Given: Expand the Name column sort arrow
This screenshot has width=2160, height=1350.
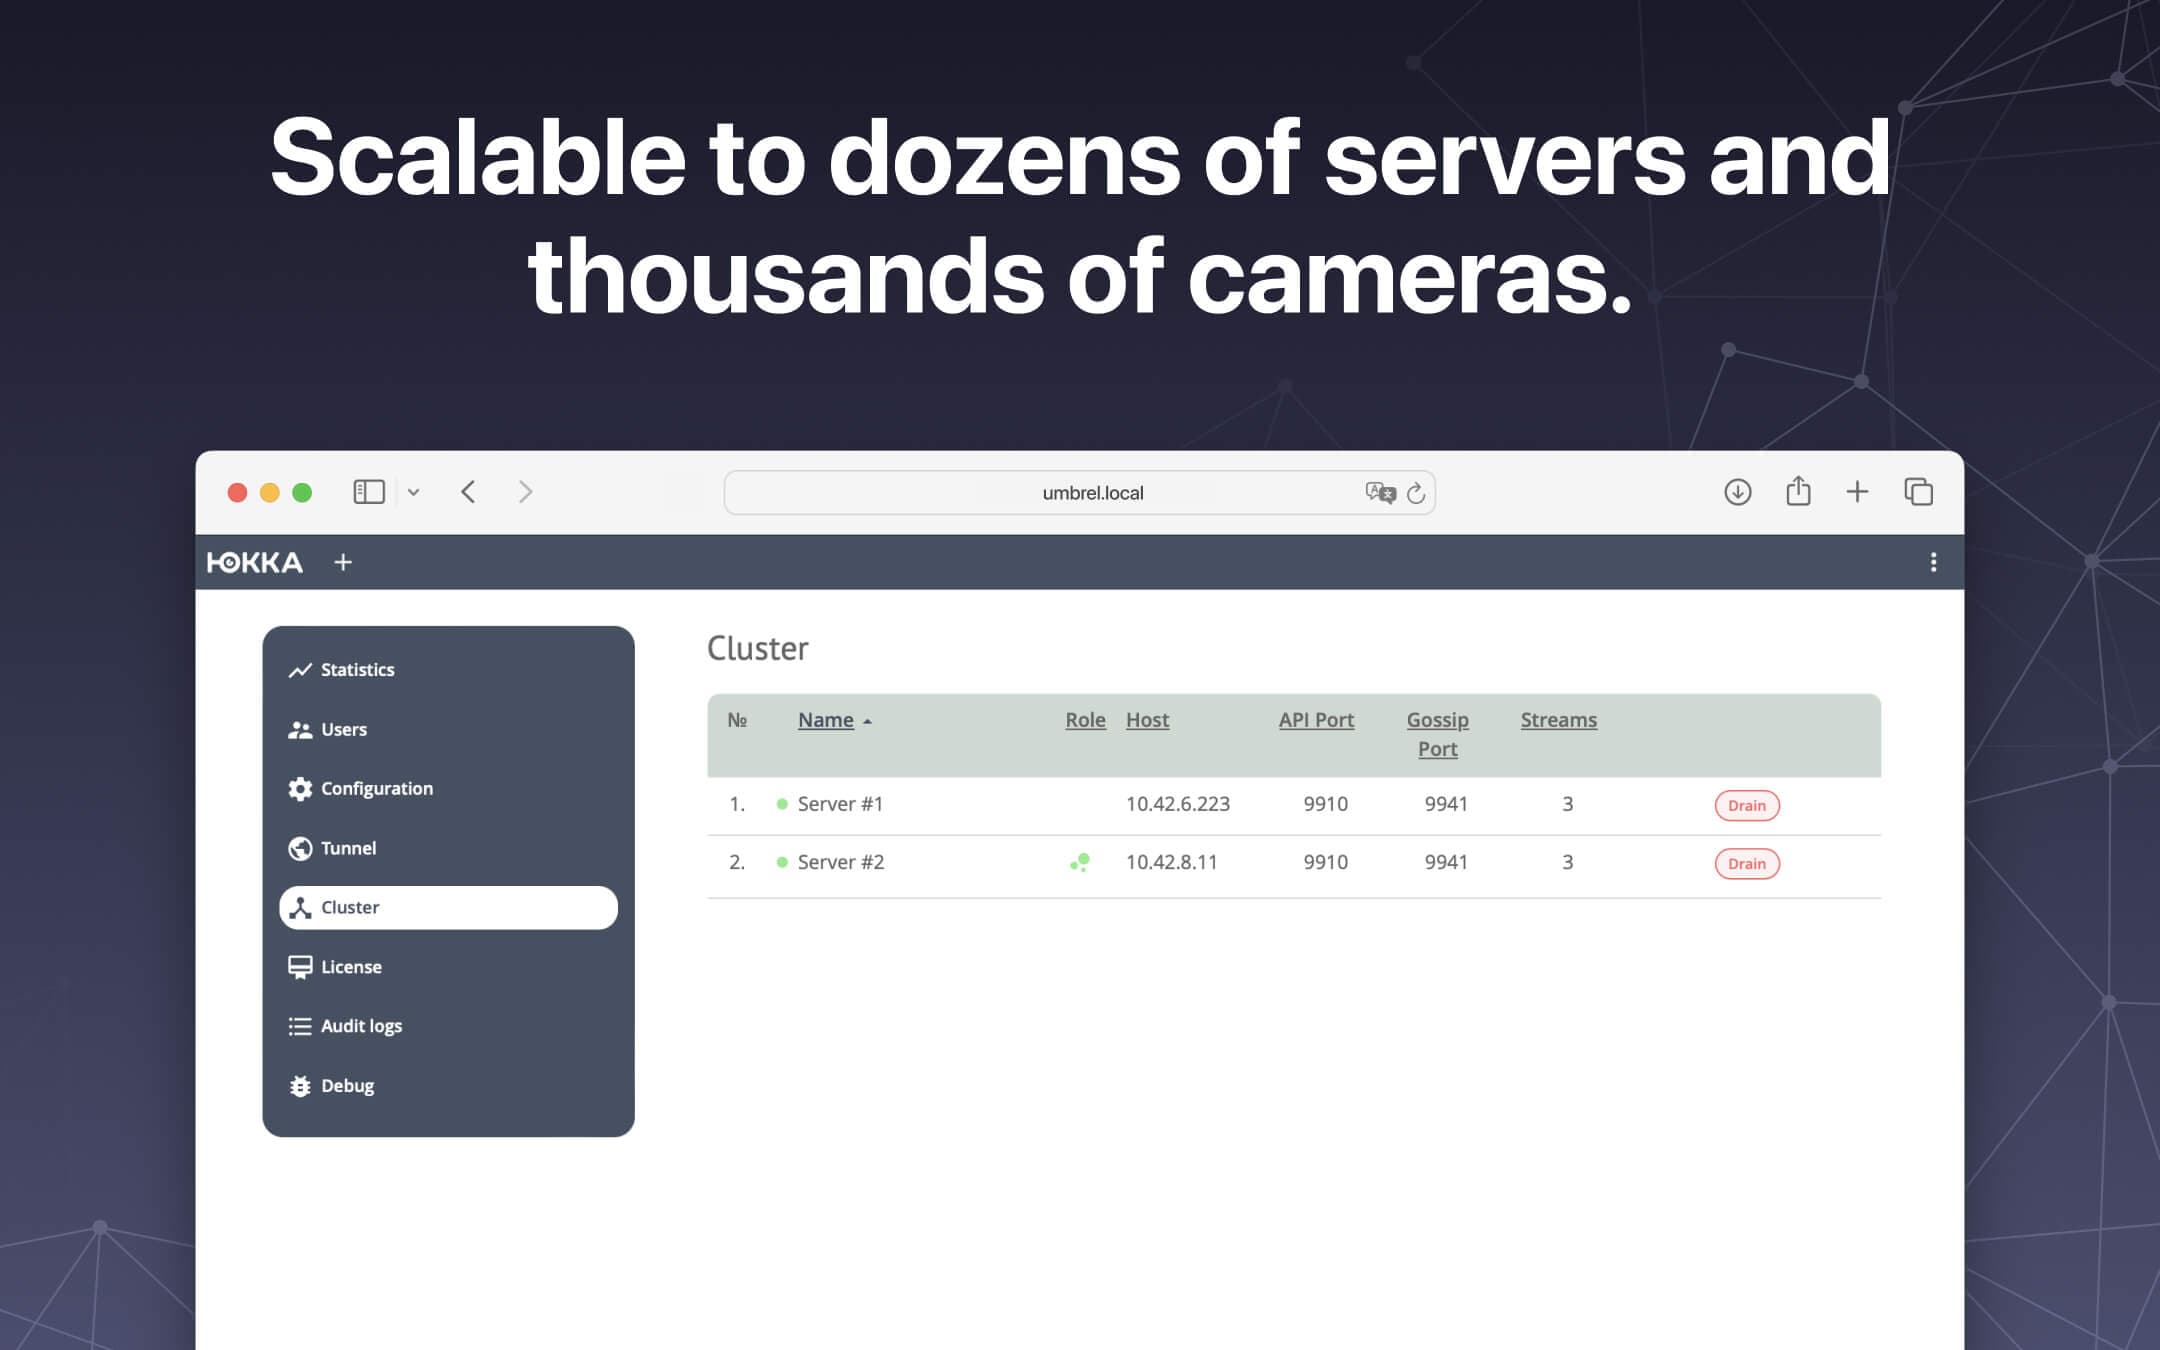Looking at the screenshot, I should point(866,720).
